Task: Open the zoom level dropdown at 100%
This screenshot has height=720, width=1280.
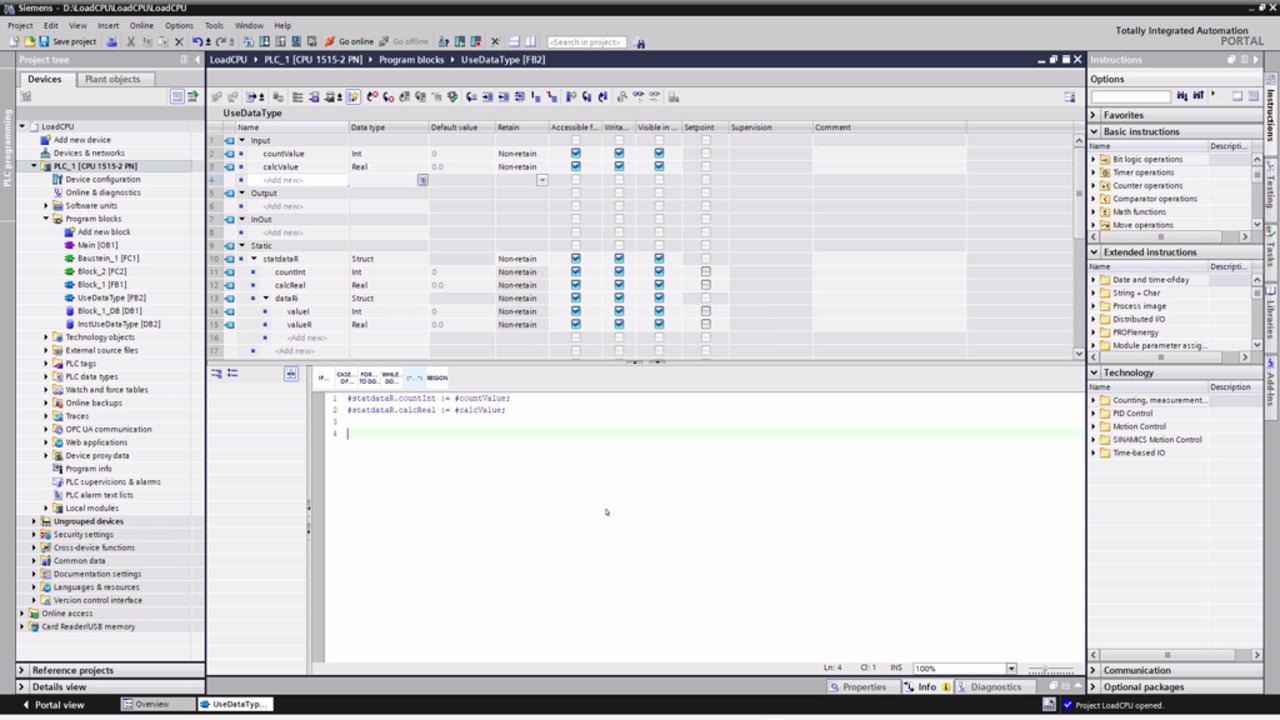Action: (x=1011, y=668)
